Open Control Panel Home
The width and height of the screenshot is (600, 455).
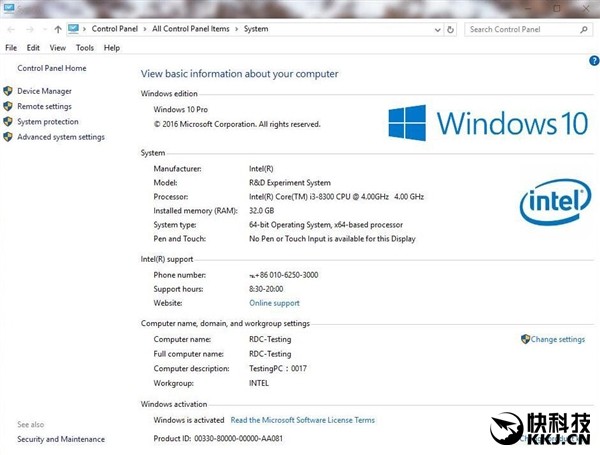tap(52, 68)
